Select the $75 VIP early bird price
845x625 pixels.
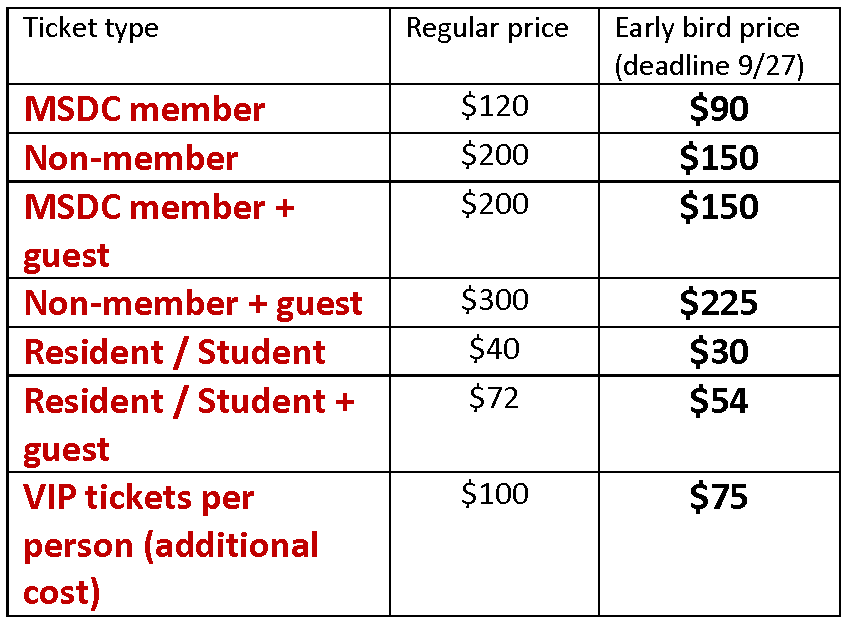pyautogui.click(x=719, y=498)
